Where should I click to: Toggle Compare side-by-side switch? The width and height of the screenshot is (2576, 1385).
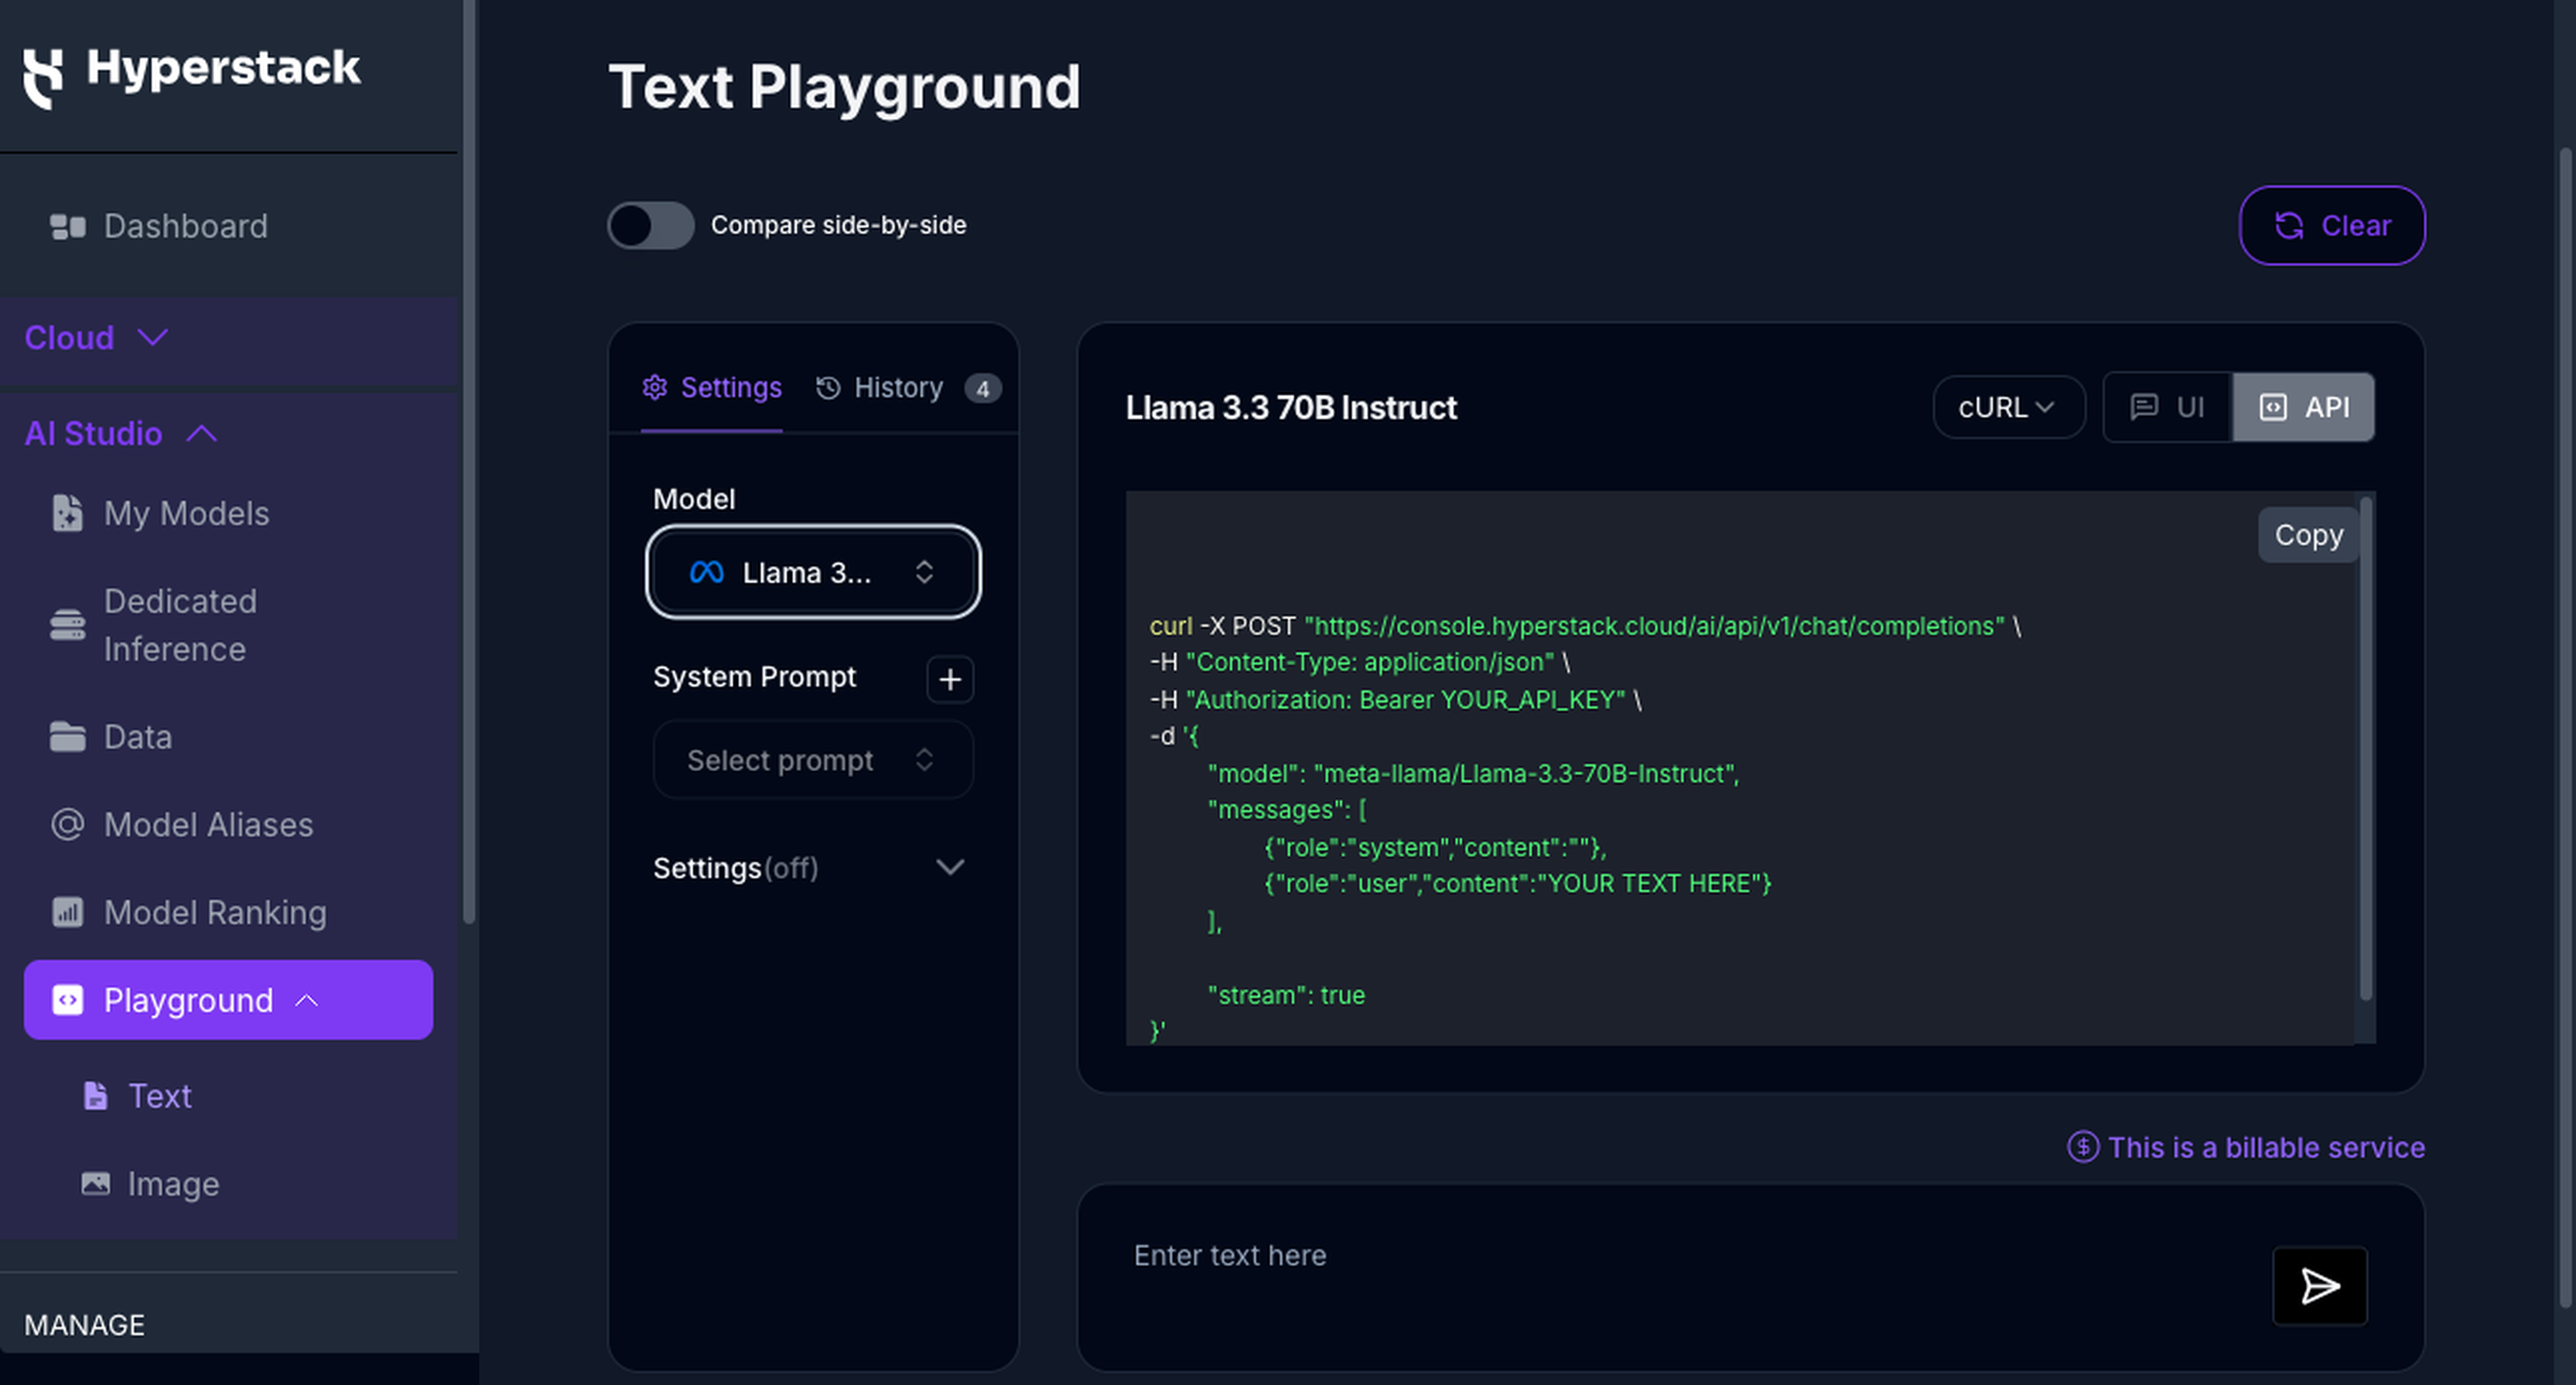pos(651,225)
